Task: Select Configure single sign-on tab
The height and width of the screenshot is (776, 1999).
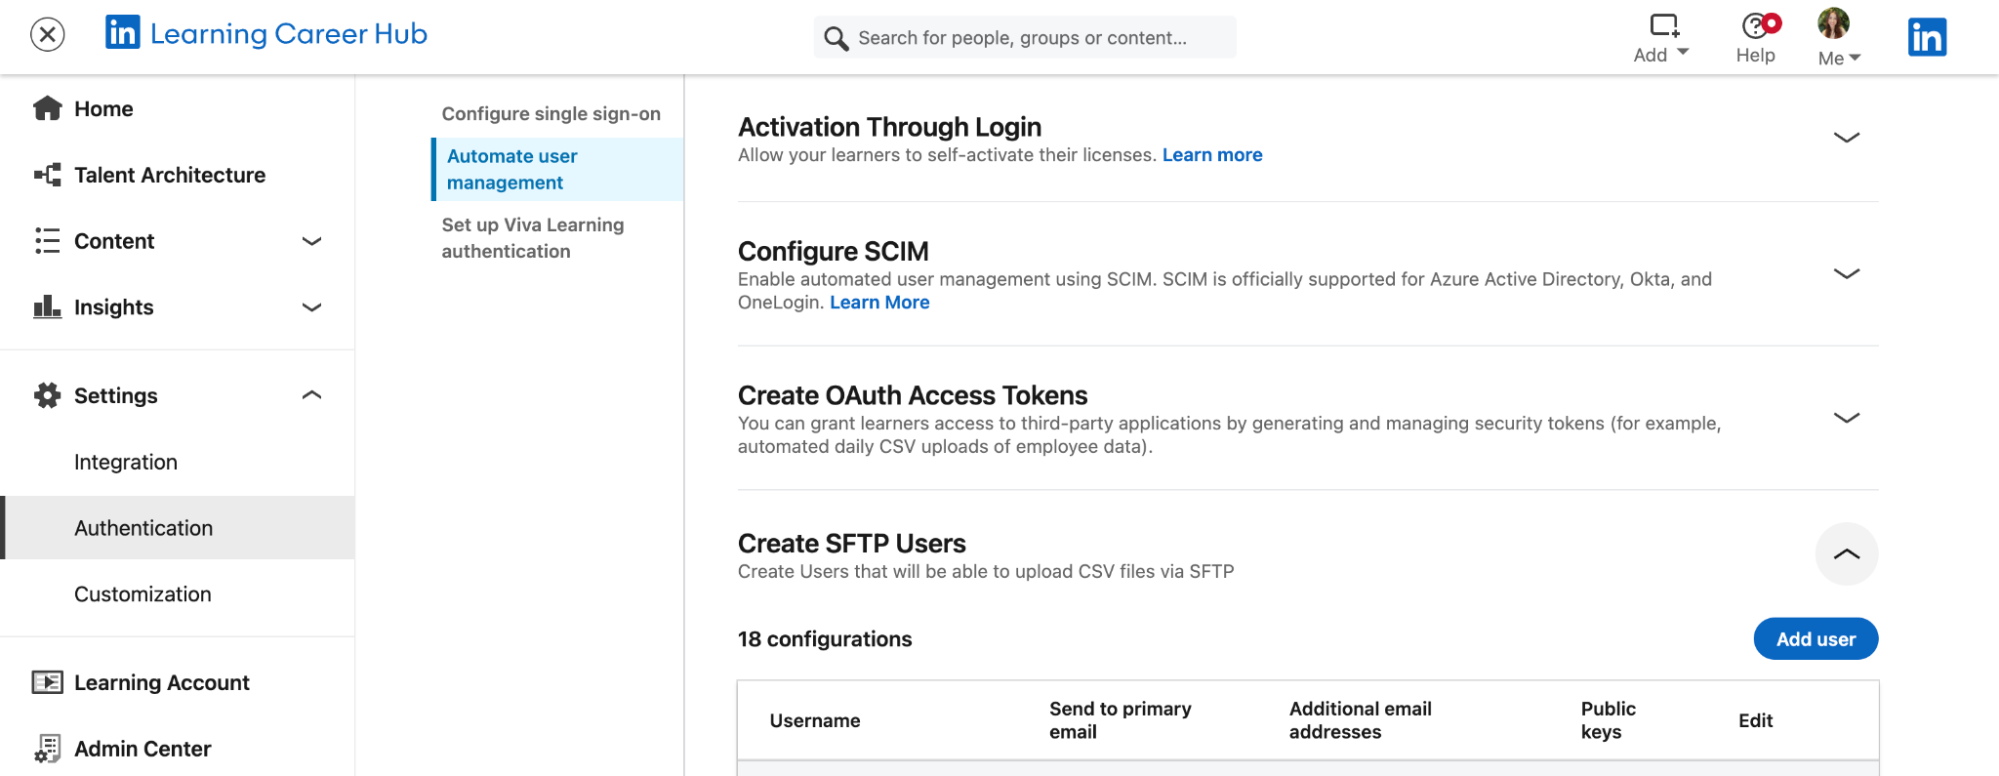Action: [x=551, y=114]
